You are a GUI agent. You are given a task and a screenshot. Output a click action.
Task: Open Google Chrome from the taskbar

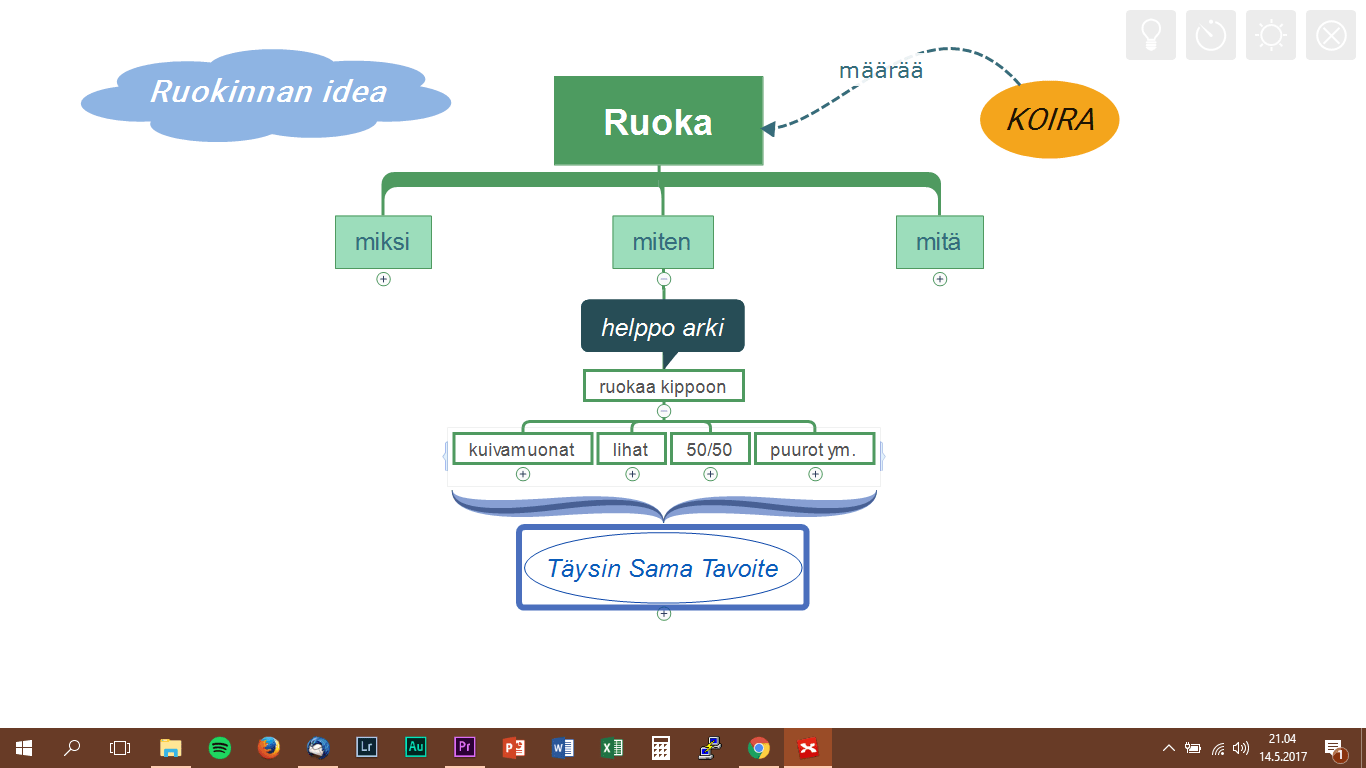759,747
